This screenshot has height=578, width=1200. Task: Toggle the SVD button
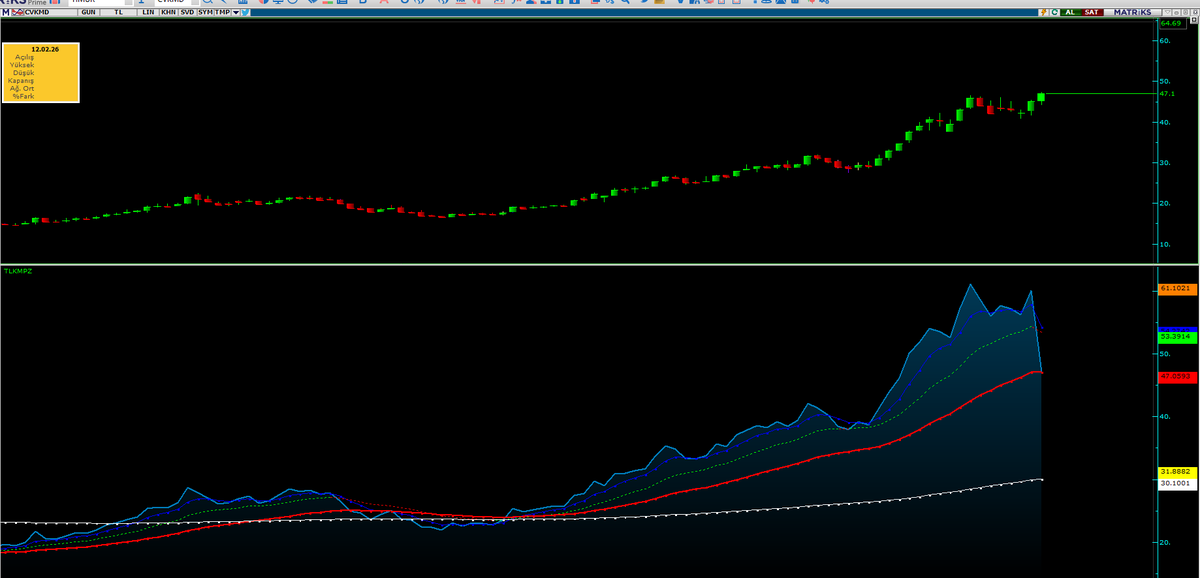(x=187, y=12)
